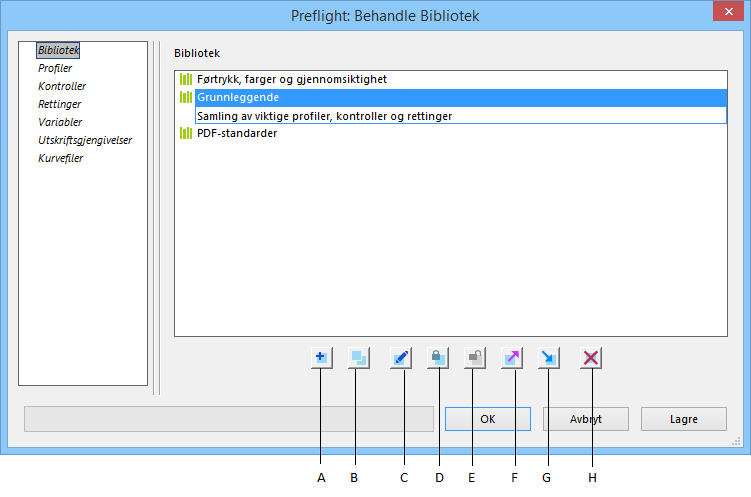Select the highlighted Grunnleggende library
The width and height of the screenshot is (751, 497).
pos(238,97)
